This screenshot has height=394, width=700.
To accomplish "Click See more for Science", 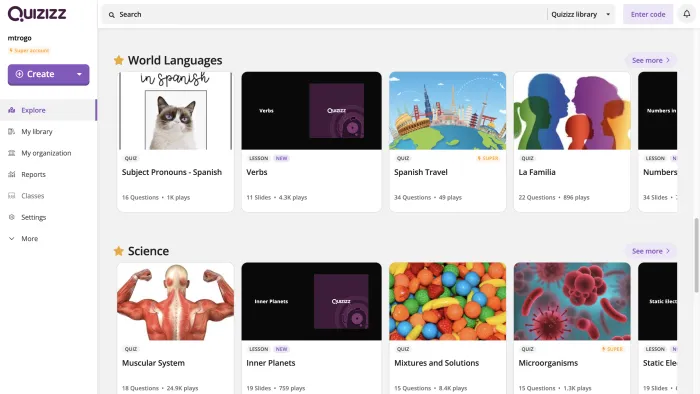I will (x=651, y=251).
